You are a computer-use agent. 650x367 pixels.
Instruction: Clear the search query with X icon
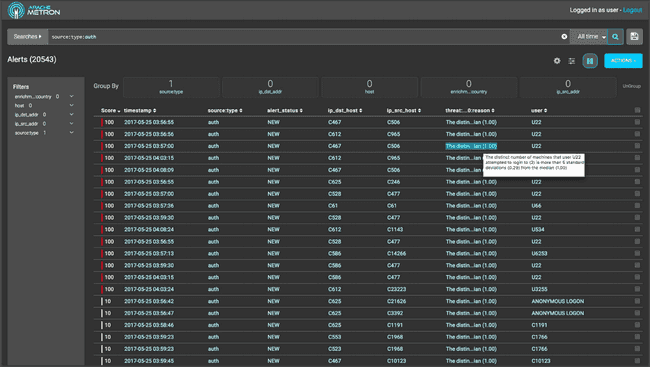(x=564, y=36)
